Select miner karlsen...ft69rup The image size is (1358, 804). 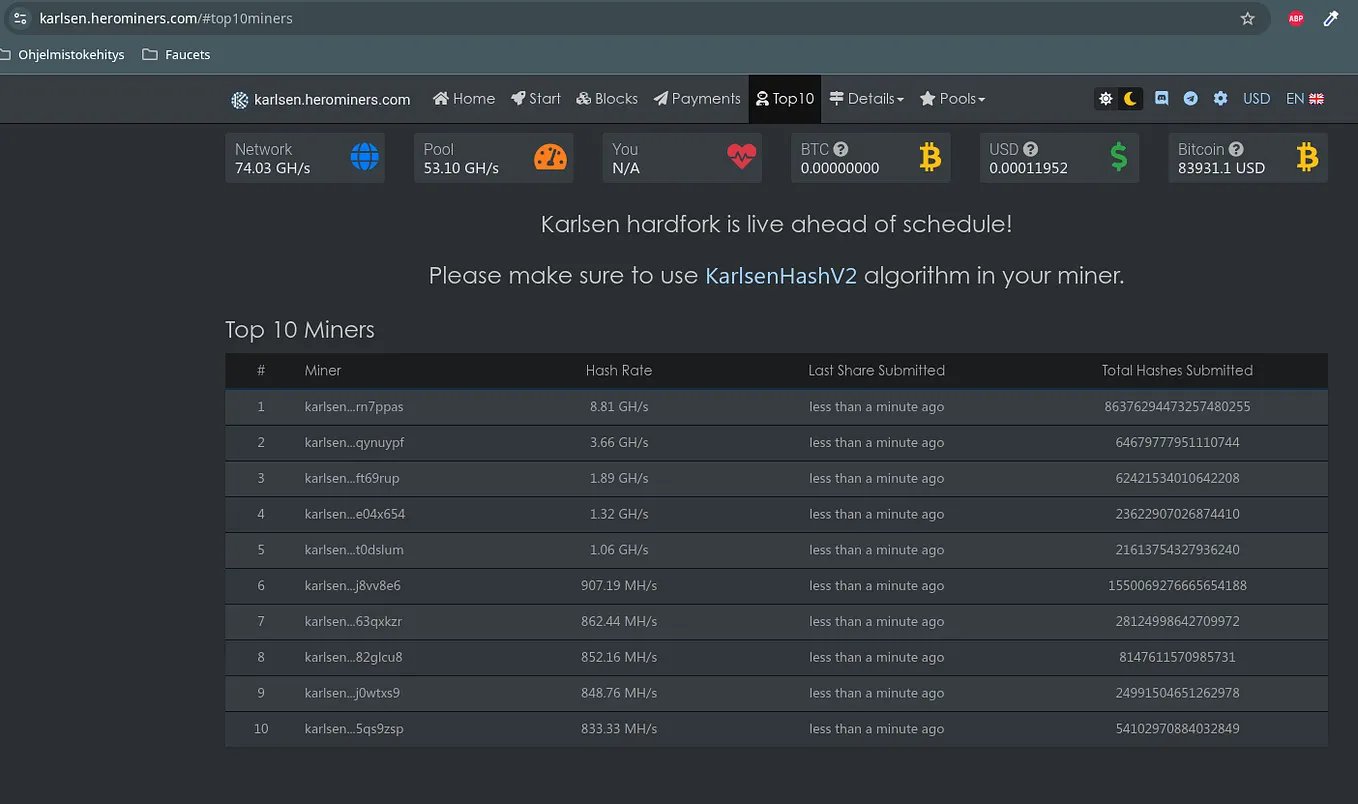(352, 479)
